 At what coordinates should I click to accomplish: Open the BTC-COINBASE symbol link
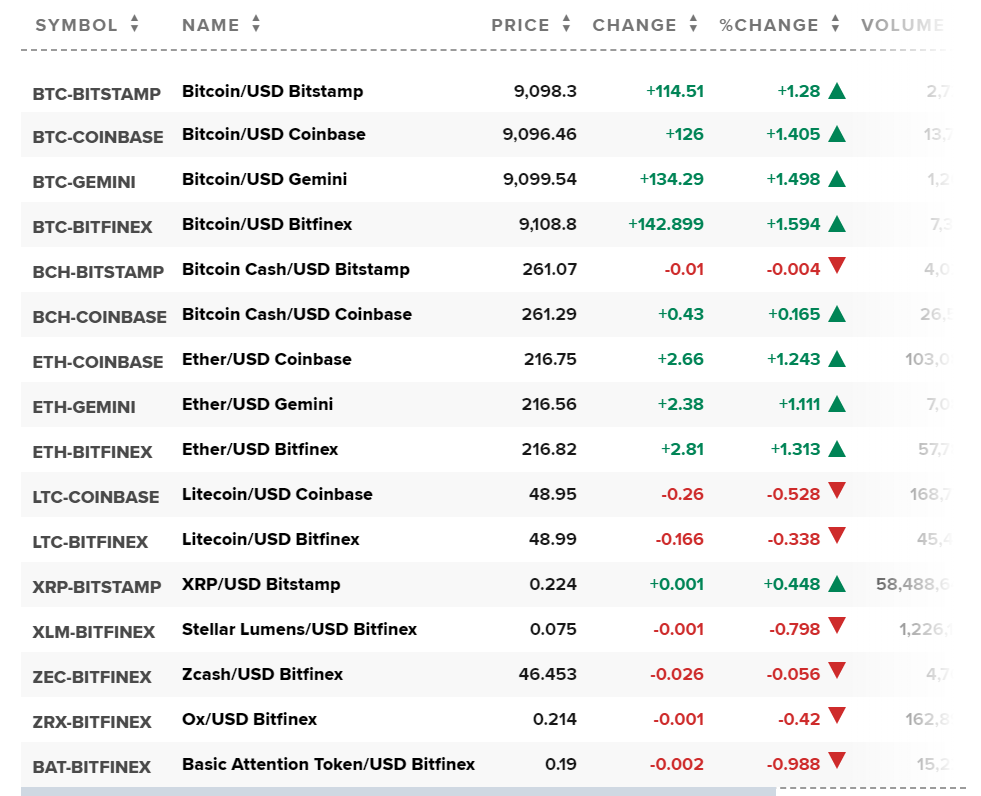(x=98, y=137)
